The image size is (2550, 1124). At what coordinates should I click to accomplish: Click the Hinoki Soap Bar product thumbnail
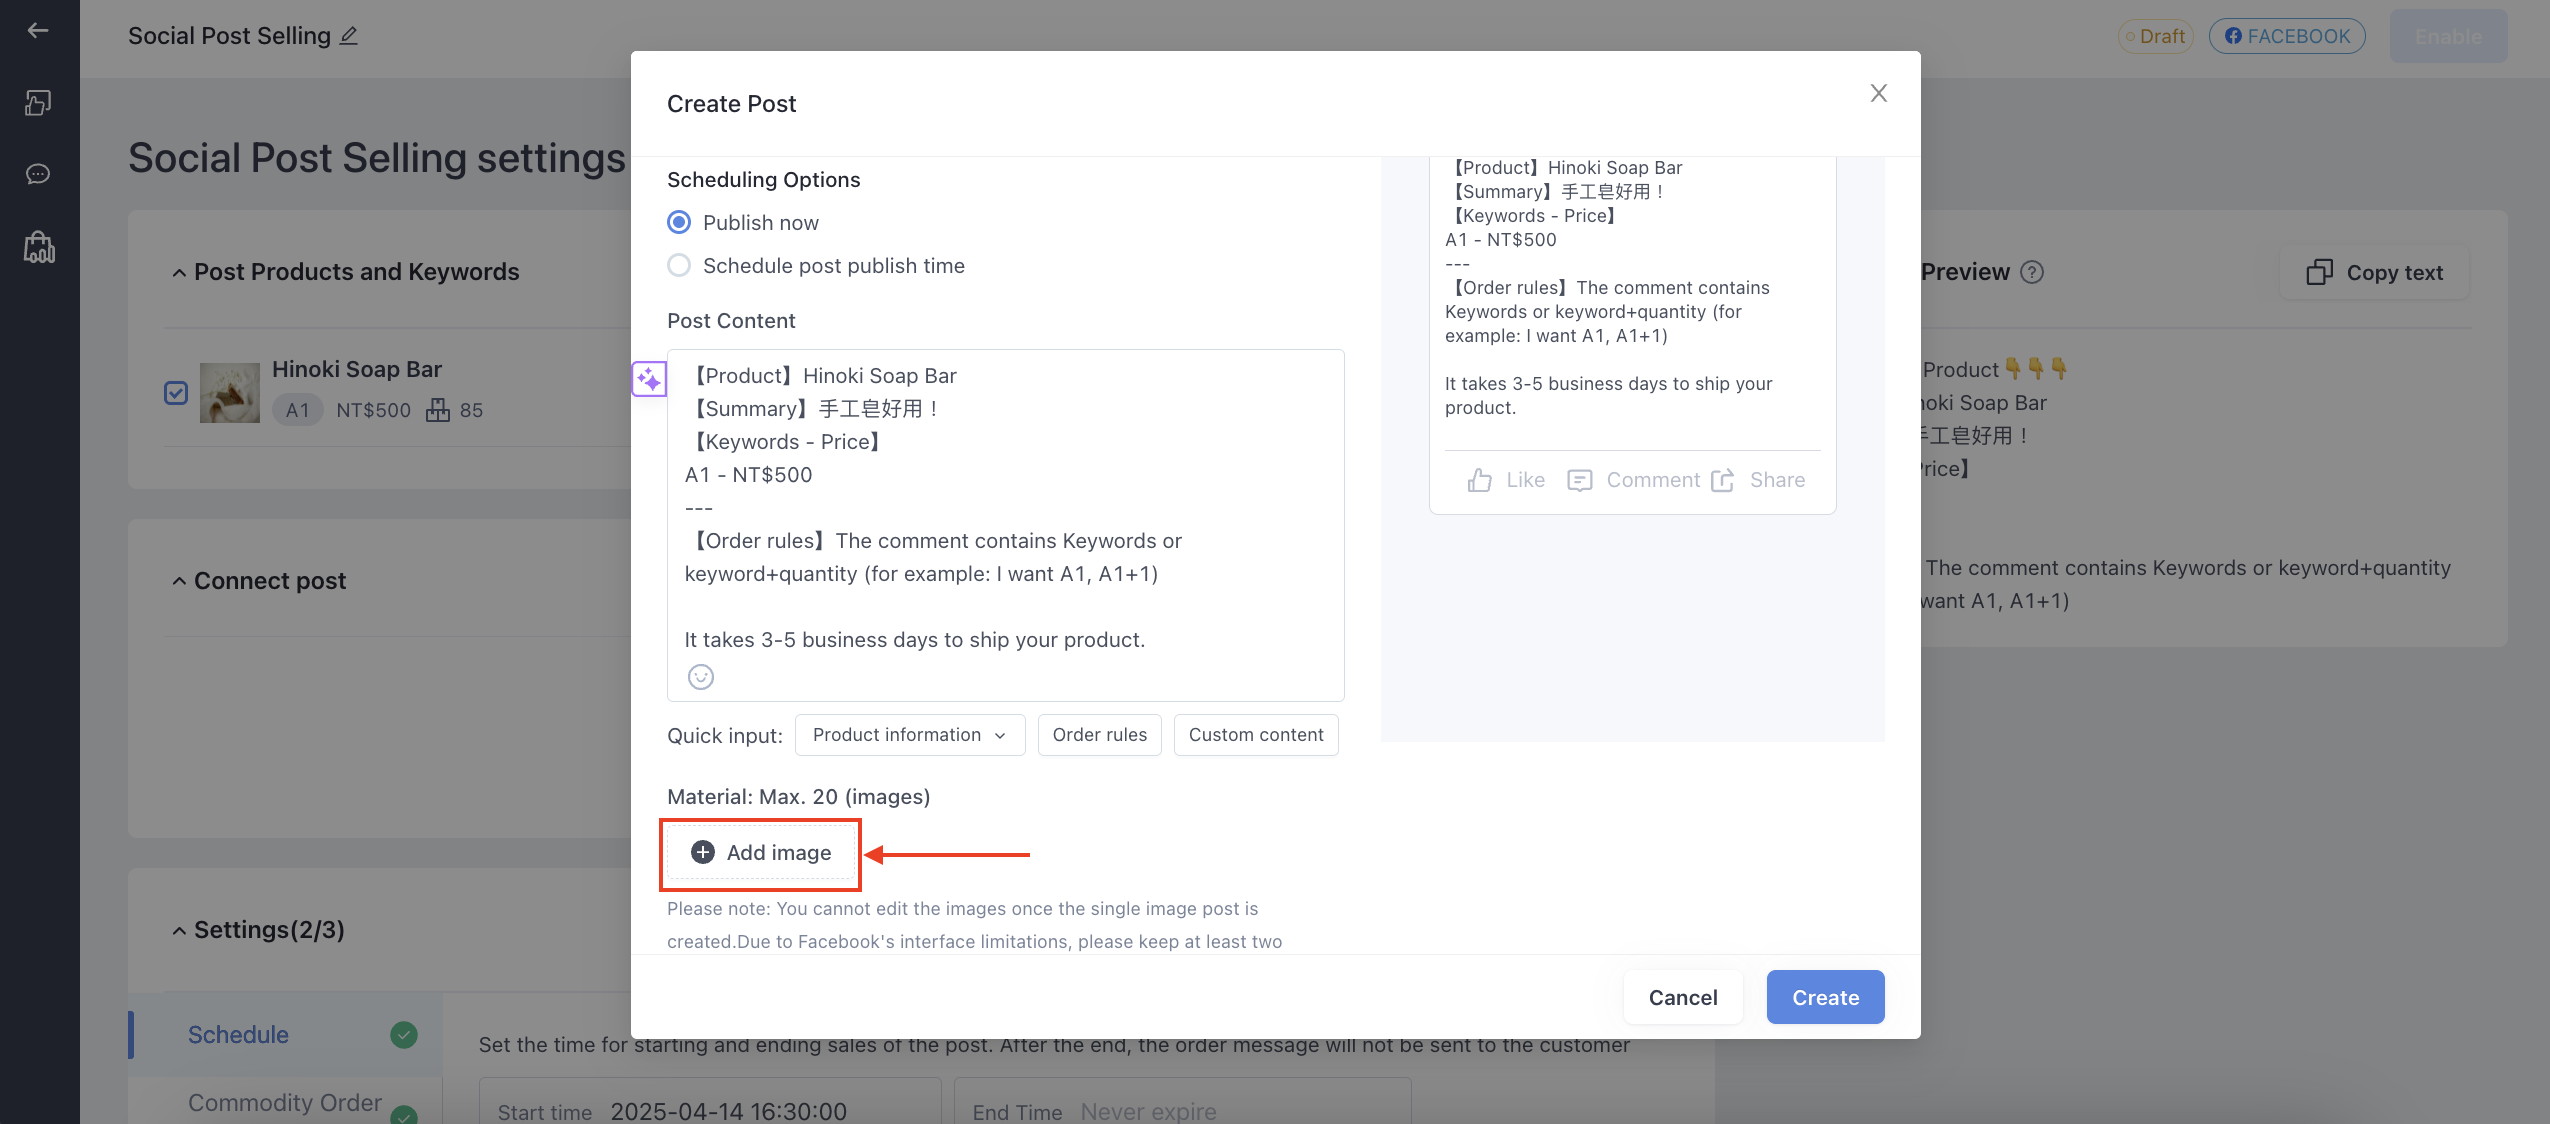click(x=230, y=393)
